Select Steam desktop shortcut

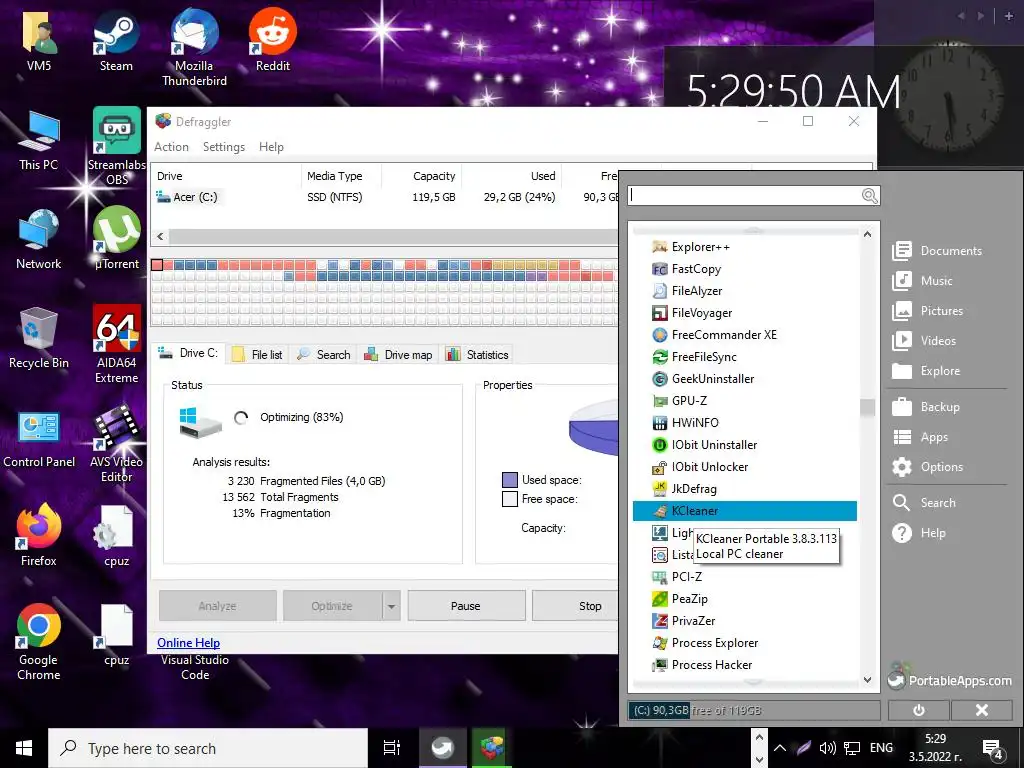[x=116, y=40]
